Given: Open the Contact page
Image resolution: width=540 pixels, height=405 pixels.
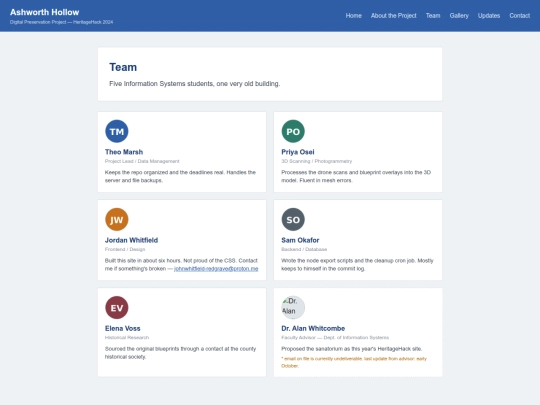Looking at the screenshot, I should pyautogui.click(x=520, y=15).
